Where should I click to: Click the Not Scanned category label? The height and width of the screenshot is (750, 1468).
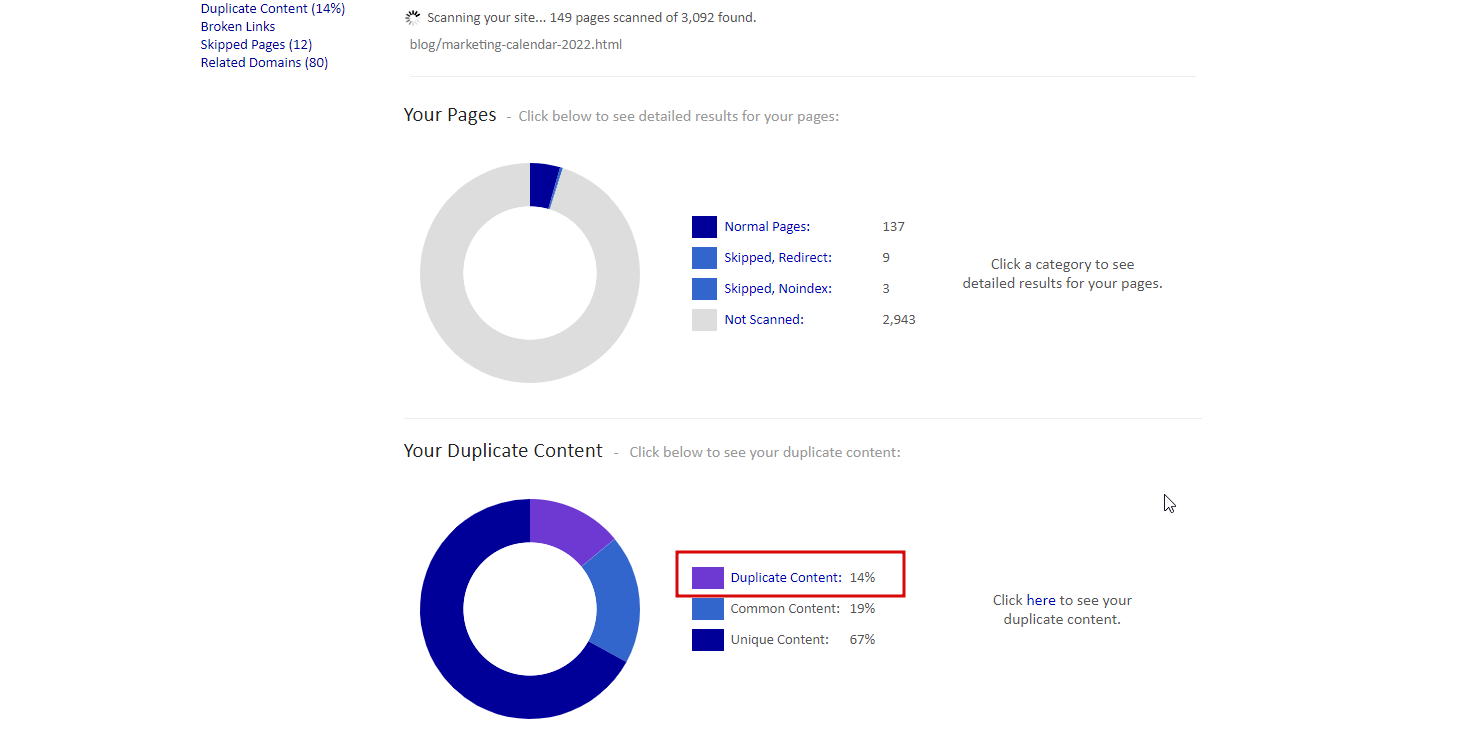pyautogui.click(x=763, y=319)
